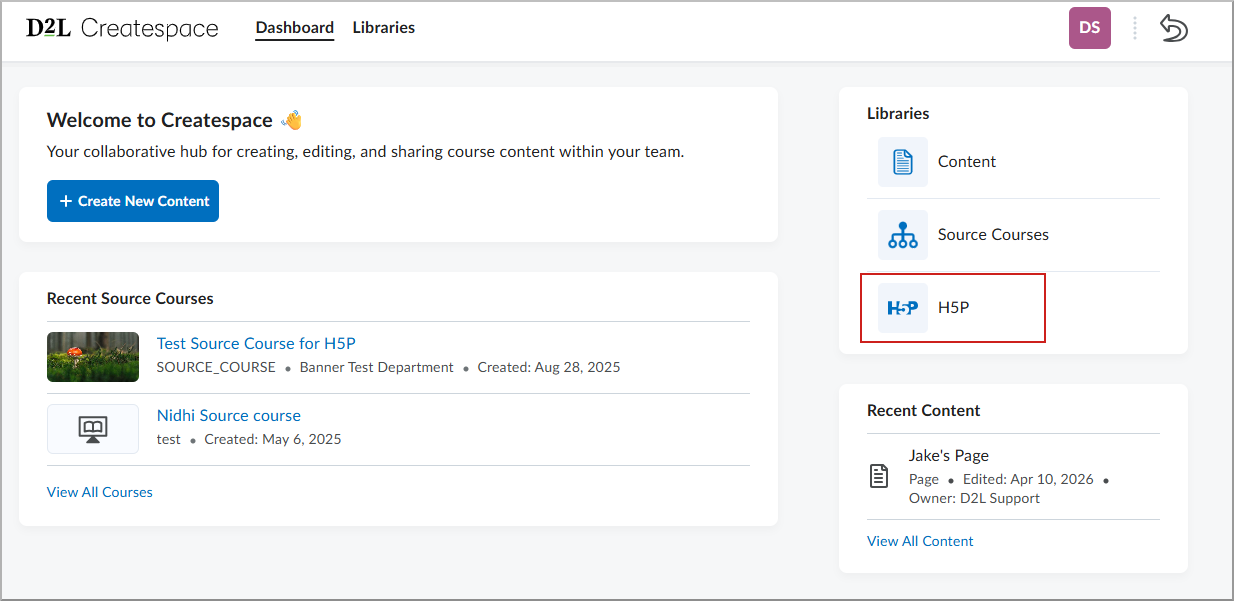Open Test Source Course for H5P link

coord(256,343)
